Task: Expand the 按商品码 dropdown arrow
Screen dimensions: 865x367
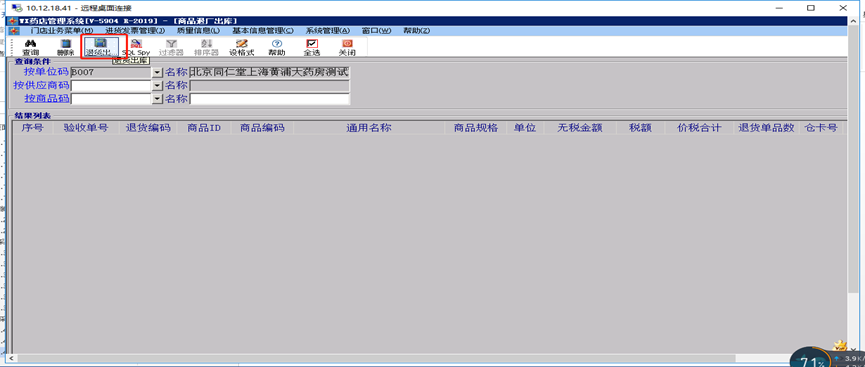Action: [157, 99]
